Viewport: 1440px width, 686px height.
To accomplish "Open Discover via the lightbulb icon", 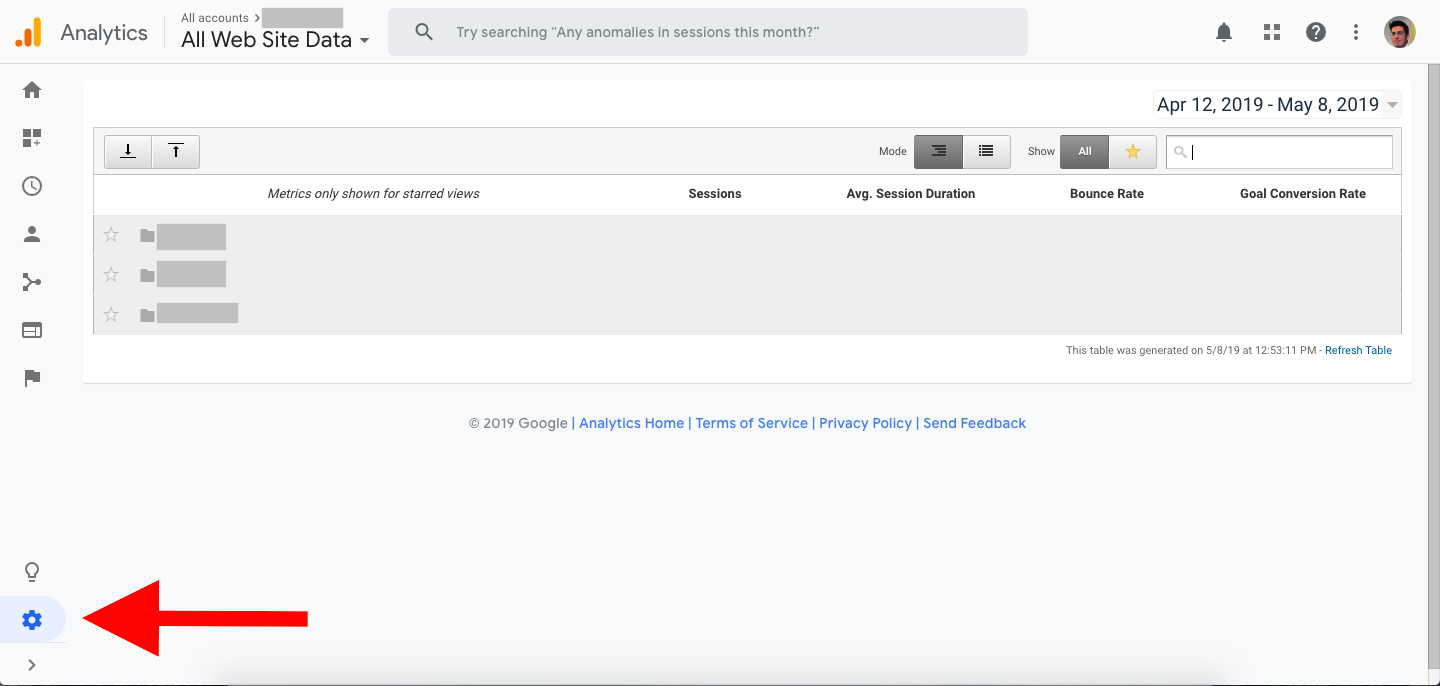I will [31, 571].
